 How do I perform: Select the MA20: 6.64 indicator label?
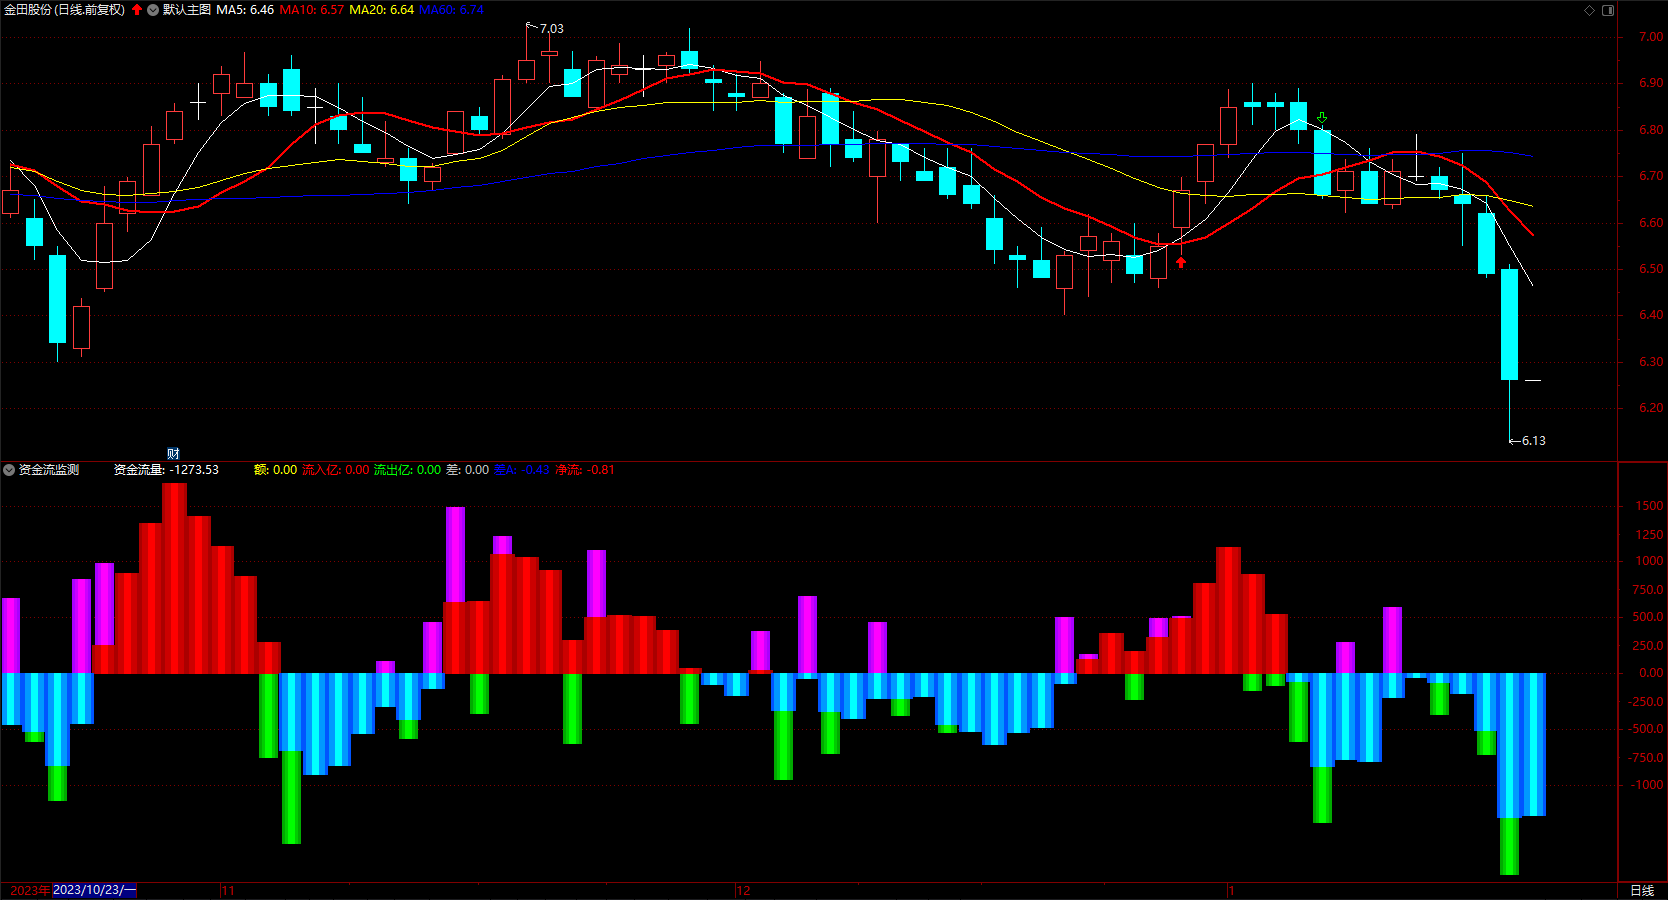pyautogui.click(x=382, y=10)
